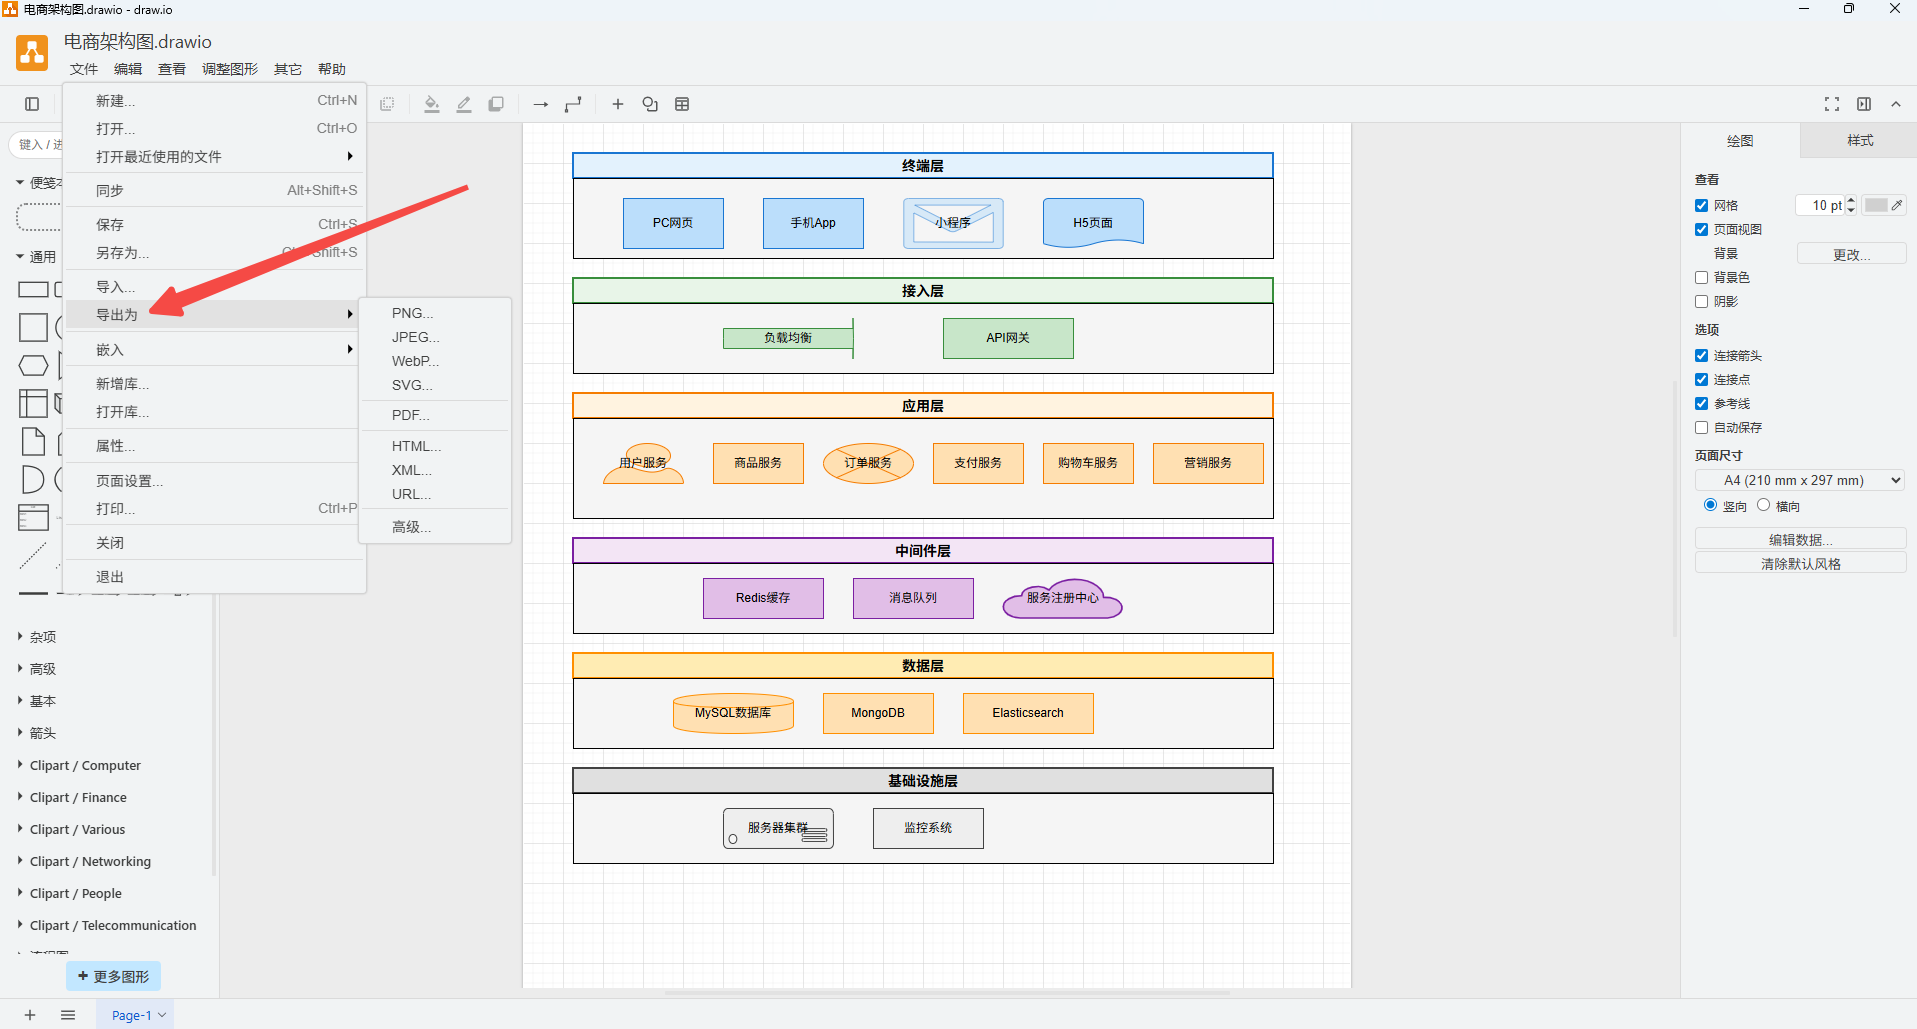Image resolution: width=1917 pixels, height=1029 pixels.
Task: Open the connection arrow style tool
Action: coord(541,104)
